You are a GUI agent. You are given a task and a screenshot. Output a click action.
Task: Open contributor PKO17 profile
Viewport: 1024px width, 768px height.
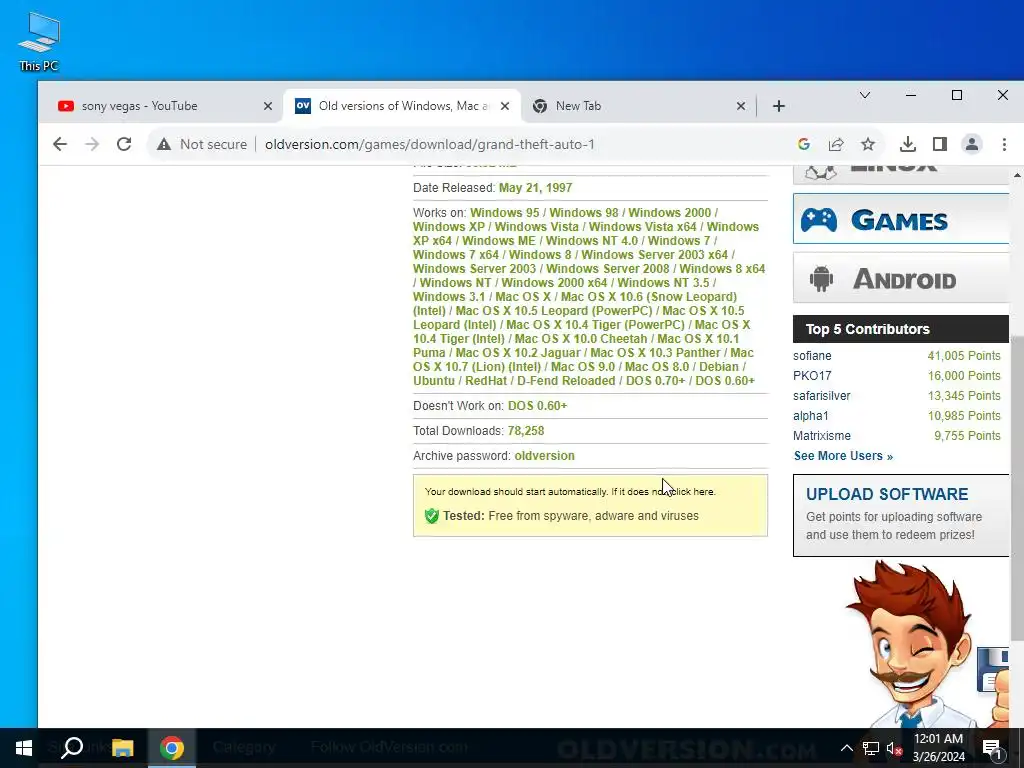[x=812, y=376]
